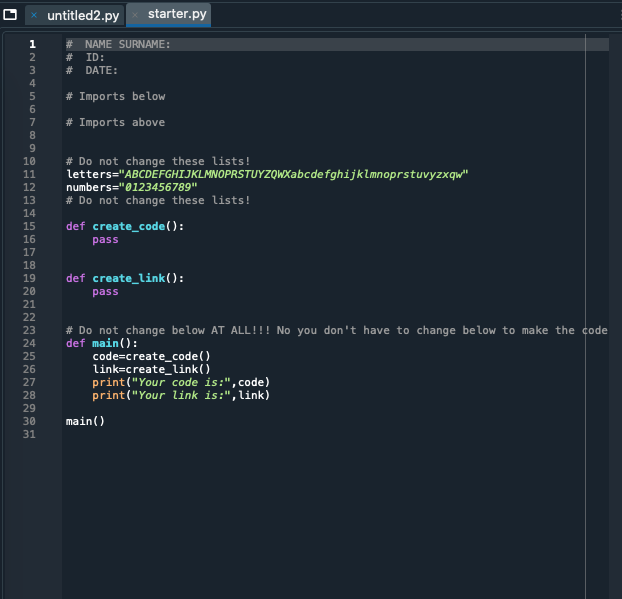Click the first 'Do not change these lists!' comment

pos(158,161)
